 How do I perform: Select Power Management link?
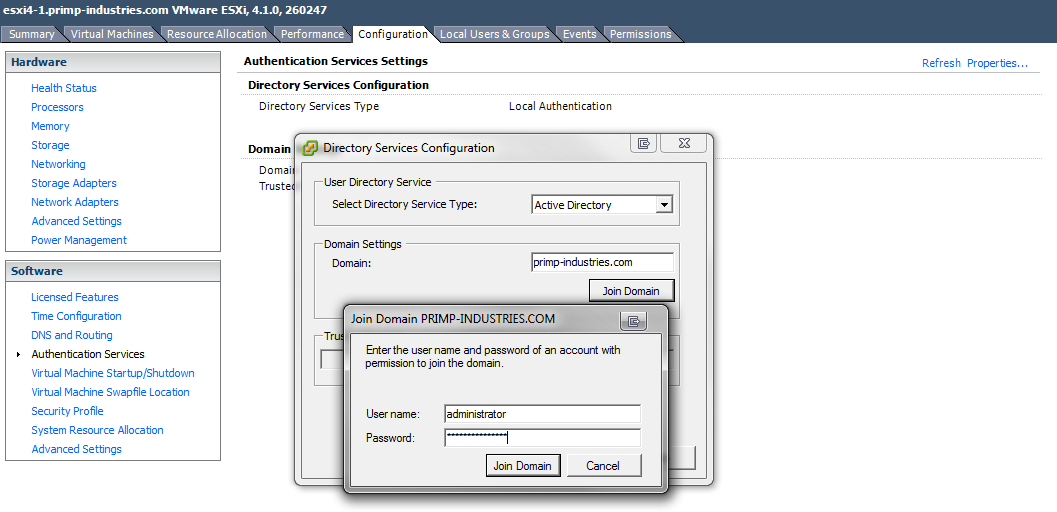pyautogui.click(x=79, y=240)
